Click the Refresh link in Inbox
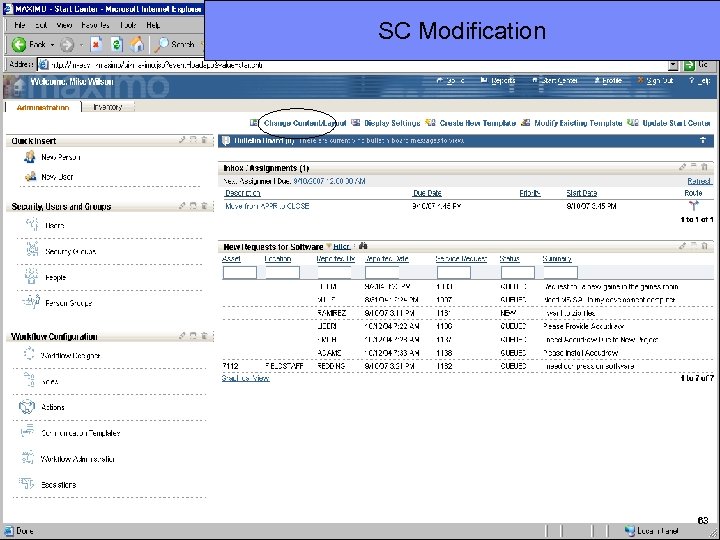 (x=699, y=181)
